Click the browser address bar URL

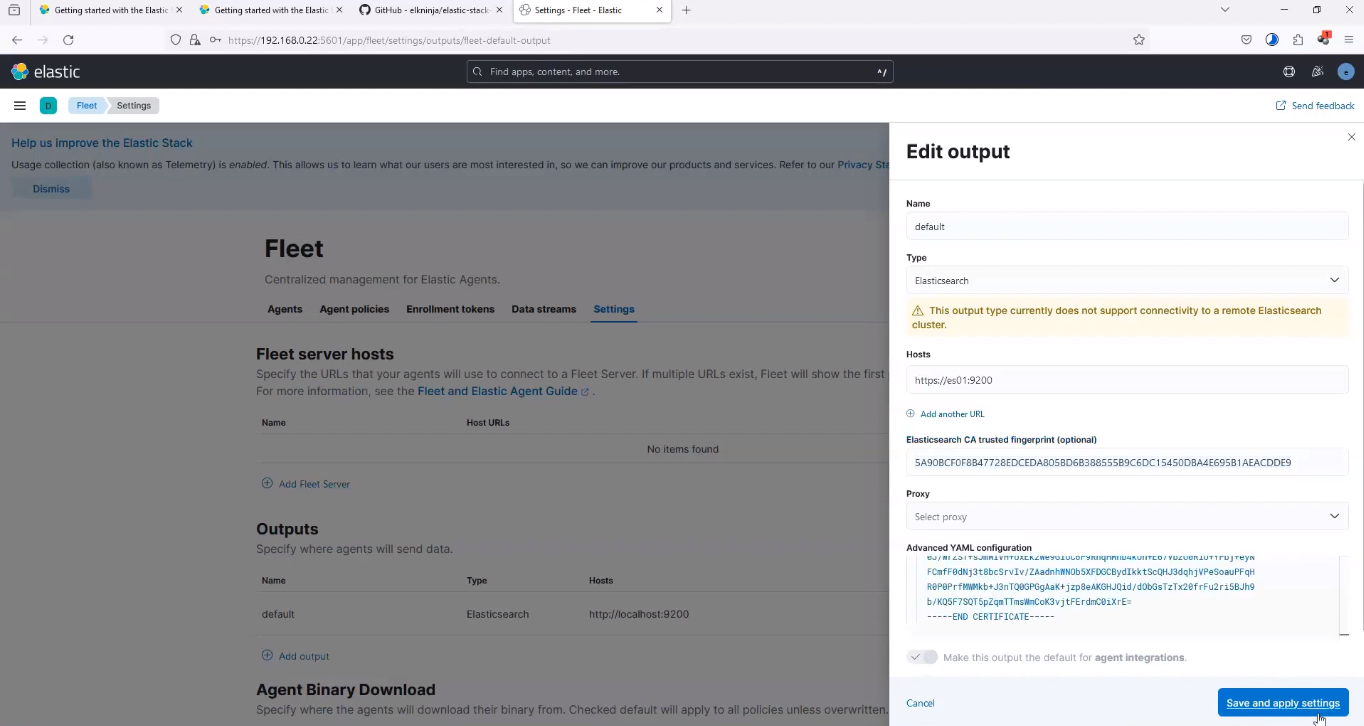(389, 40)
